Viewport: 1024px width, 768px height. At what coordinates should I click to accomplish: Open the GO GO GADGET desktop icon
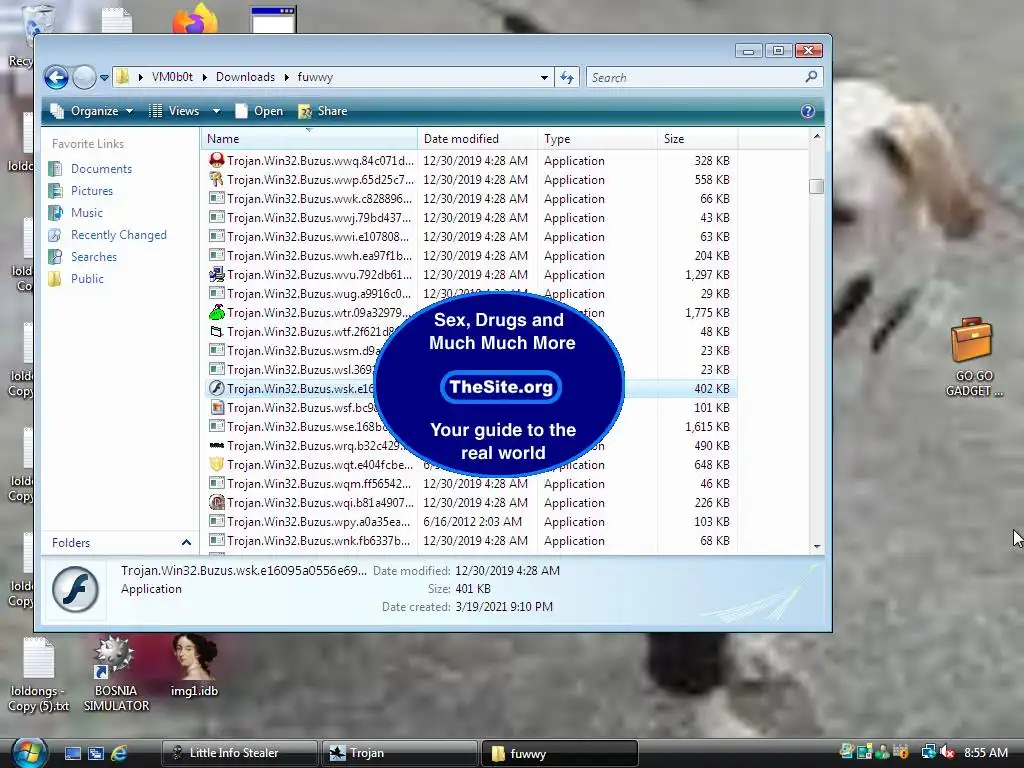pyautogui.click(x=972, y=357)
